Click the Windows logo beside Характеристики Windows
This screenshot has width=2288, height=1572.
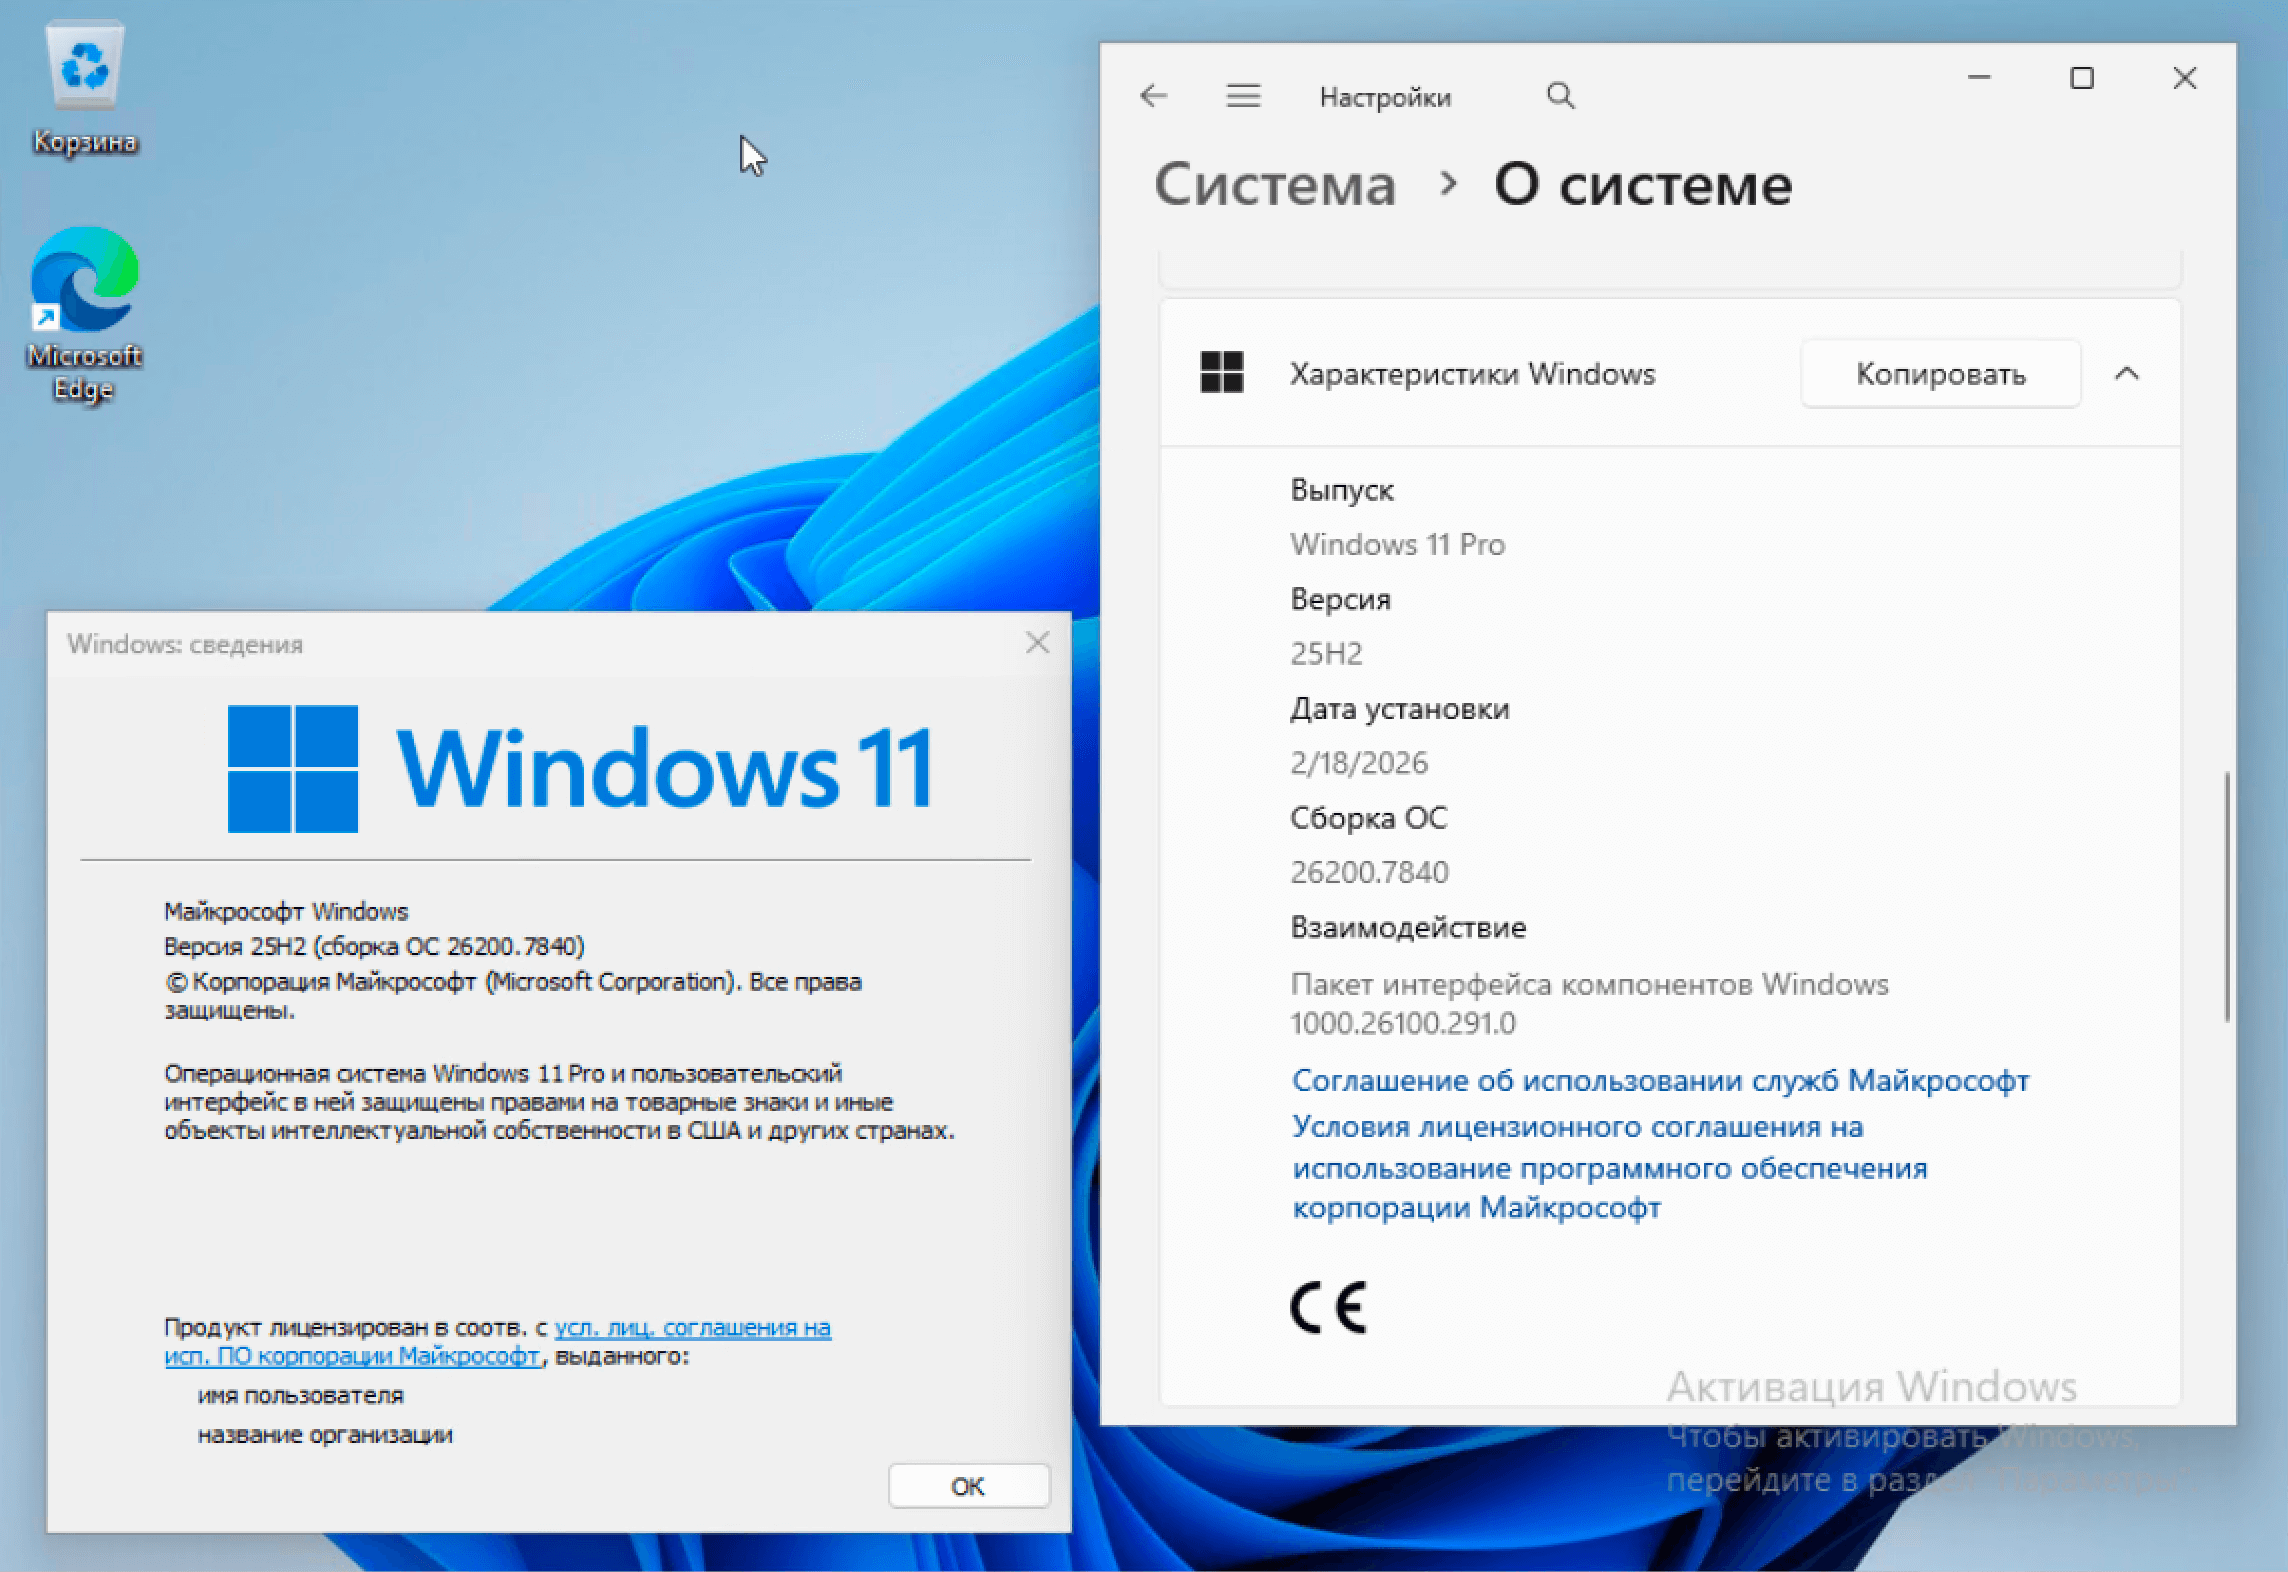(x=1221, y=373)
